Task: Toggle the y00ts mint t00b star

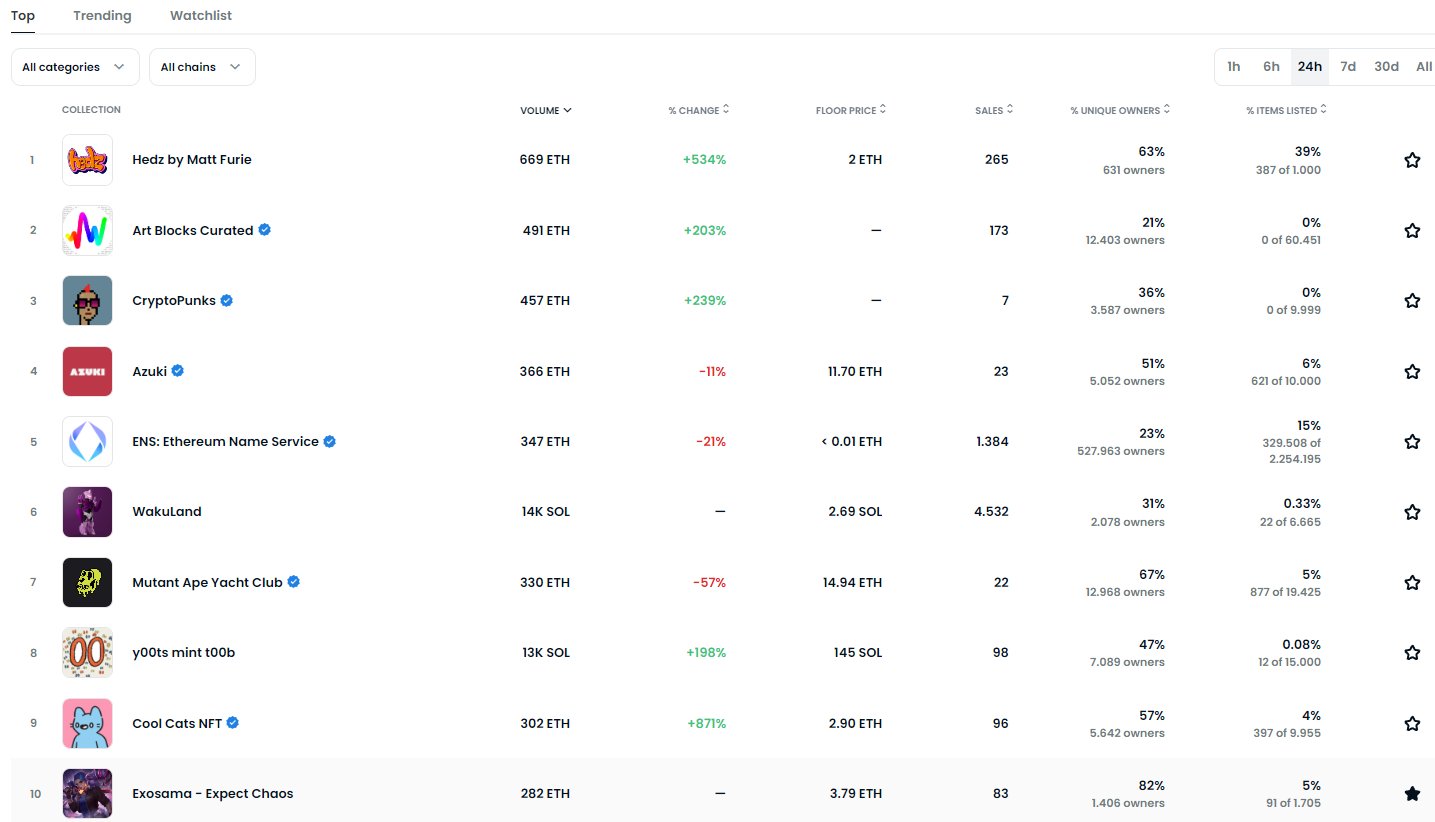Action: coord(1412,653)
